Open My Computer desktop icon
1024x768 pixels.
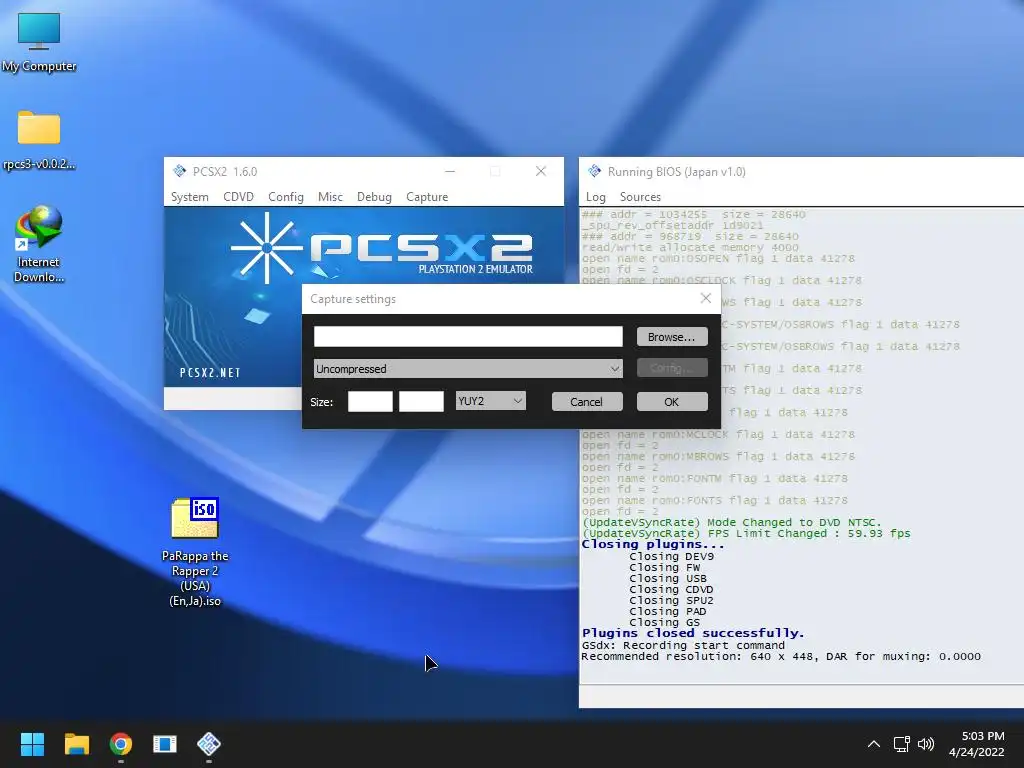(x=39, y=42)
